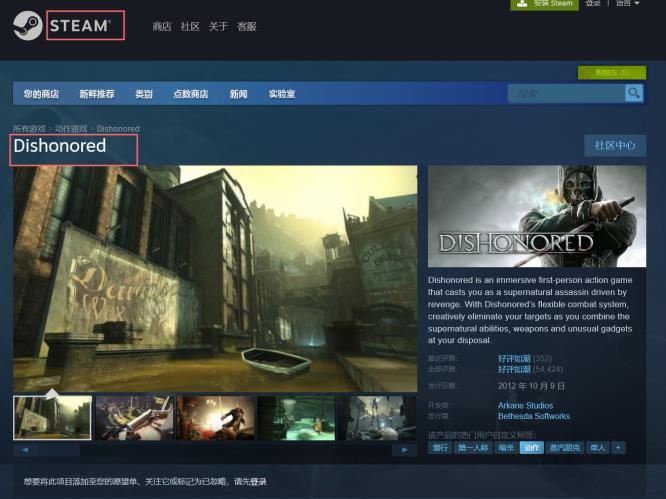Image resolution: width=666 pixels, height=499 pixels.
Task: Open the Arkane Studios developer link
Action: click(525, 406)
